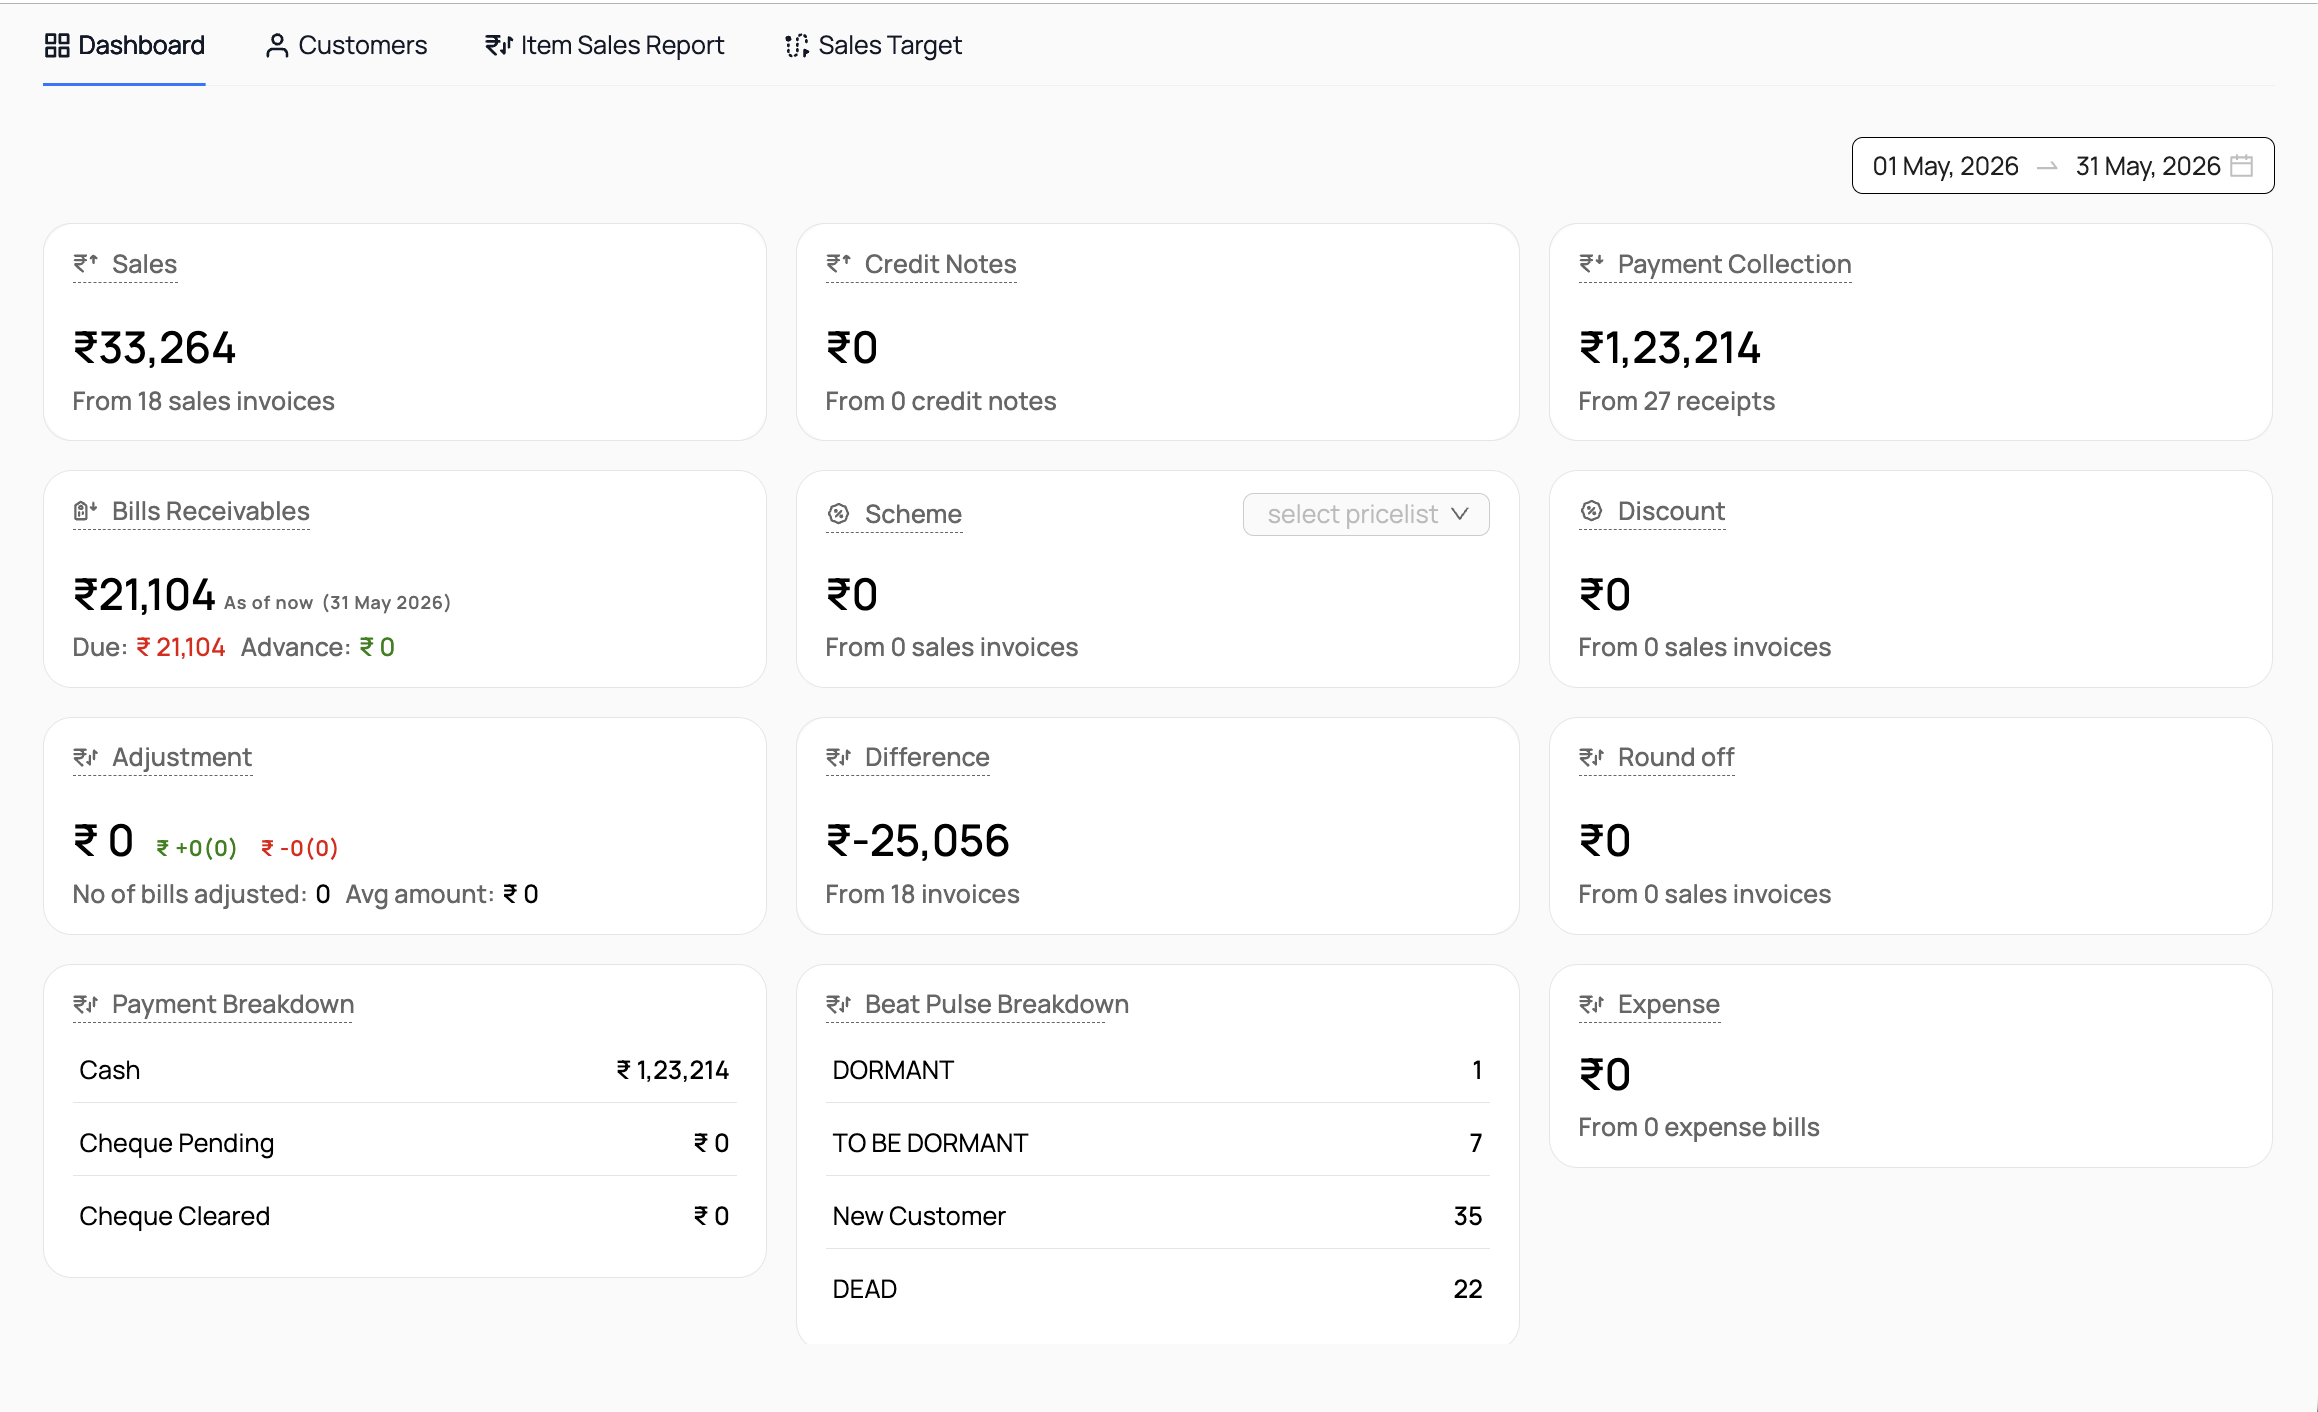Click the green ₹ +0(0) adjustment value
Image resolution: width=2318 pixels, height=1412 pixels.
[196, 848]
